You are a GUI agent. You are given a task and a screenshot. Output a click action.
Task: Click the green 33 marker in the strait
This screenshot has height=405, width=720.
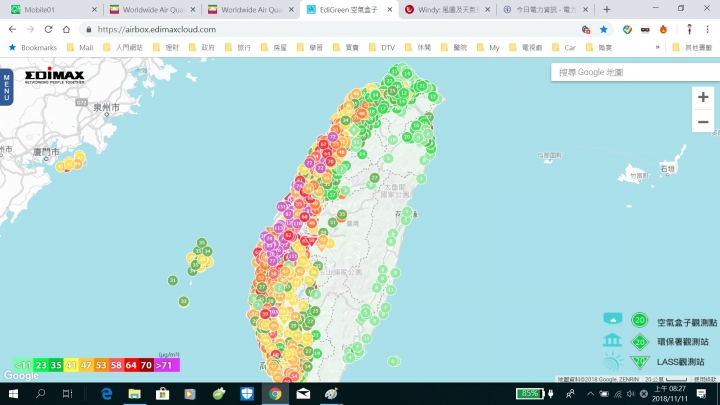click(x=184, y=302)
